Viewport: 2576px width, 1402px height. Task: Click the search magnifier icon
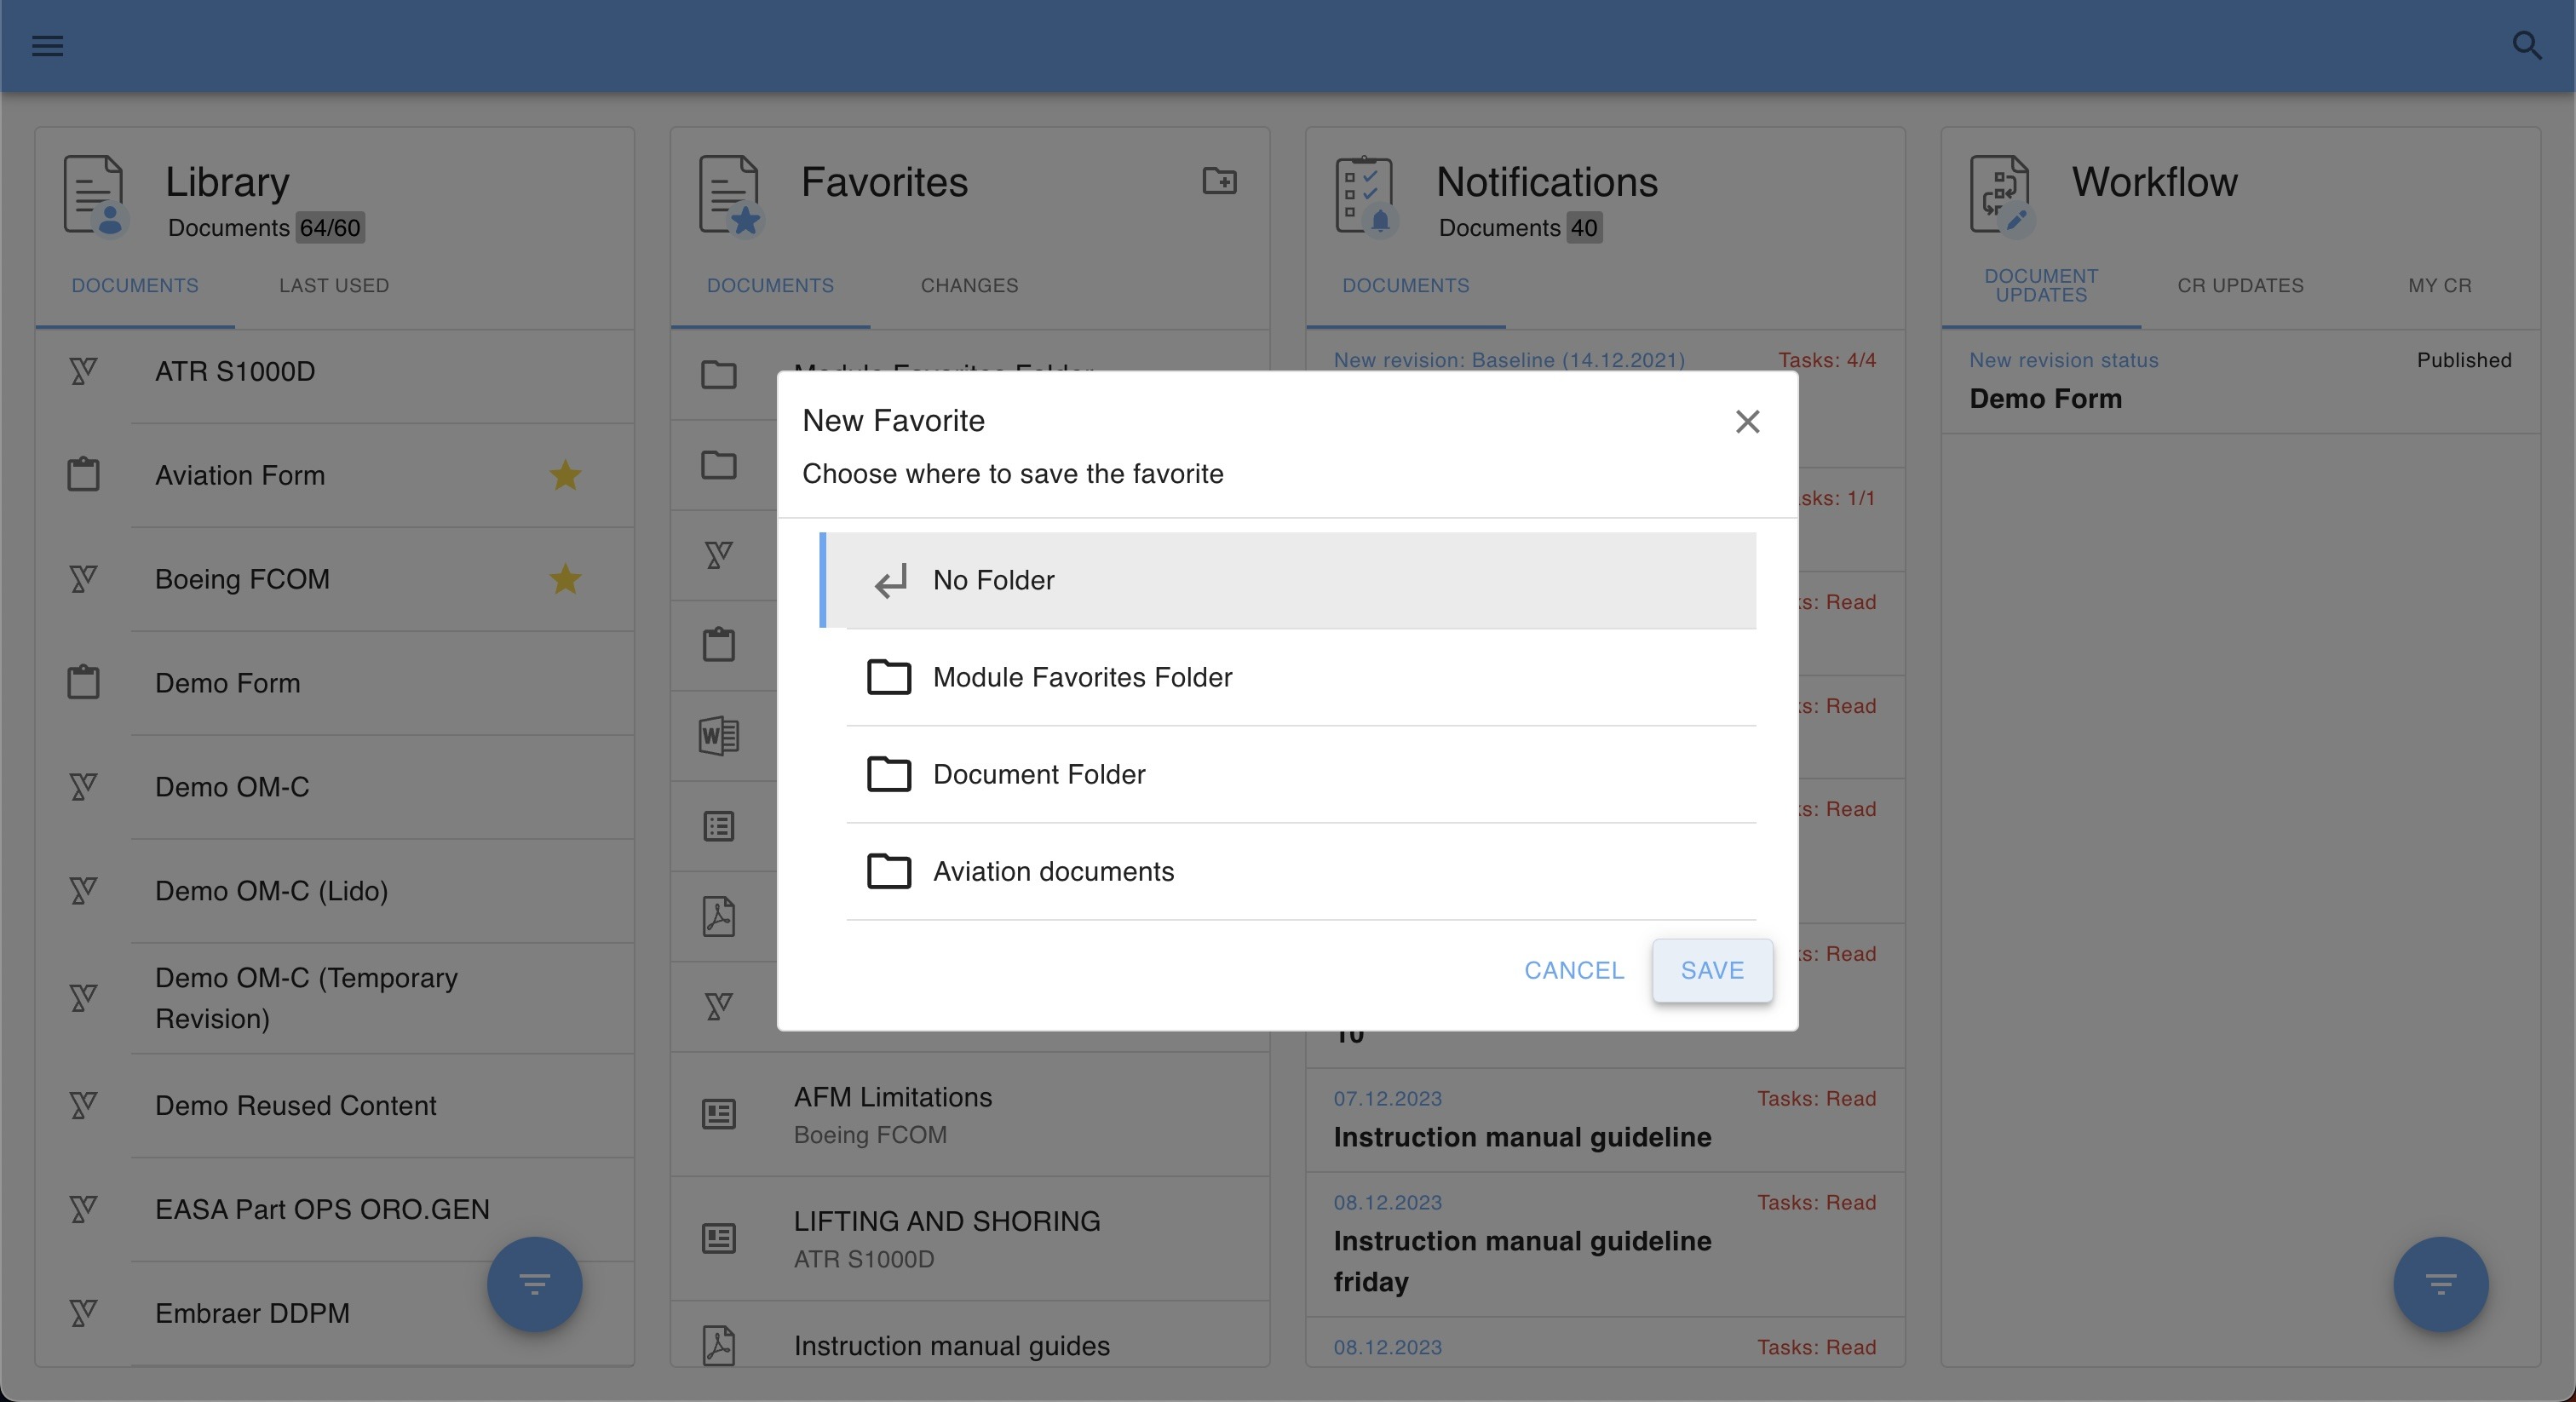[x=2526, y=46]
